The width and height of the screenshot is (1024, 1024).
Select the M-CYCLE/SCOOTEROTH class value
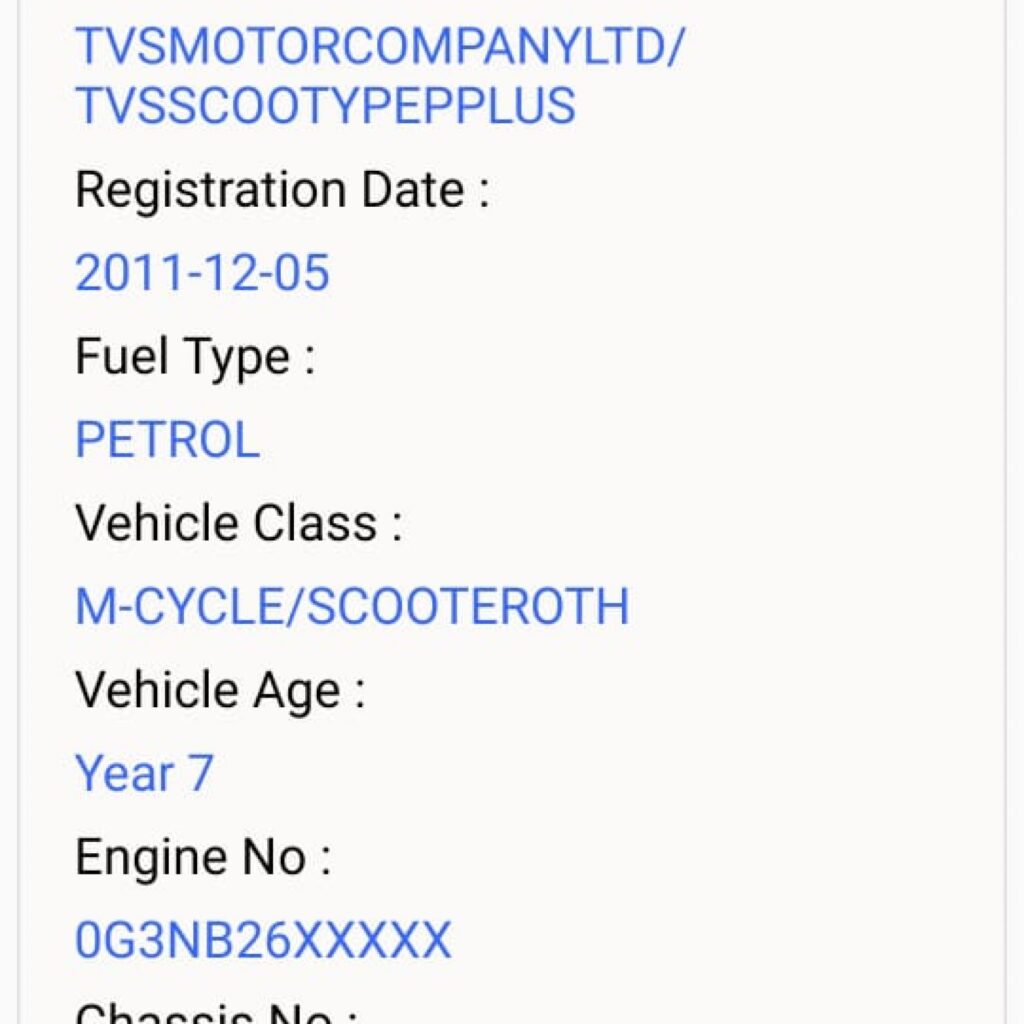coord(353,607)
